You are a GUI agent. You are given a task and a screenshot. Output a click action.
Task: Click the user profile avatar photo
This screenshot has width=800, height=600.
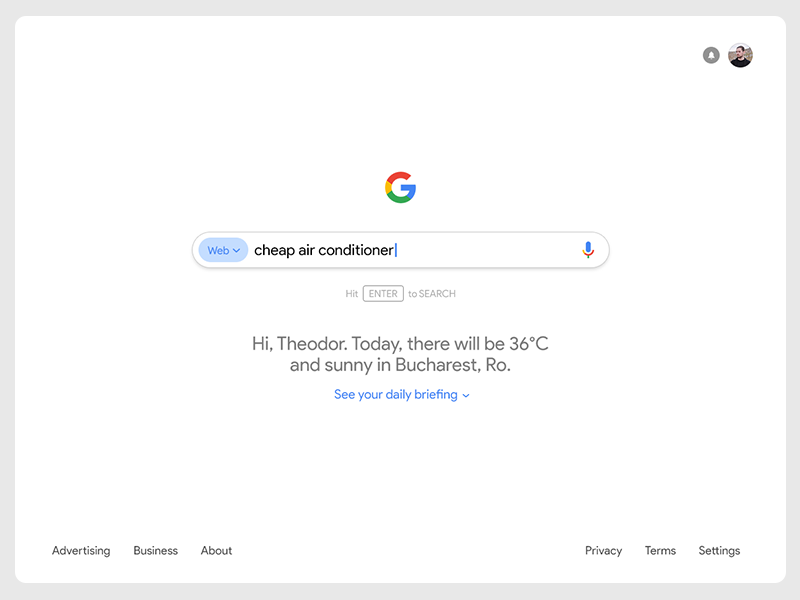(740, 55)
